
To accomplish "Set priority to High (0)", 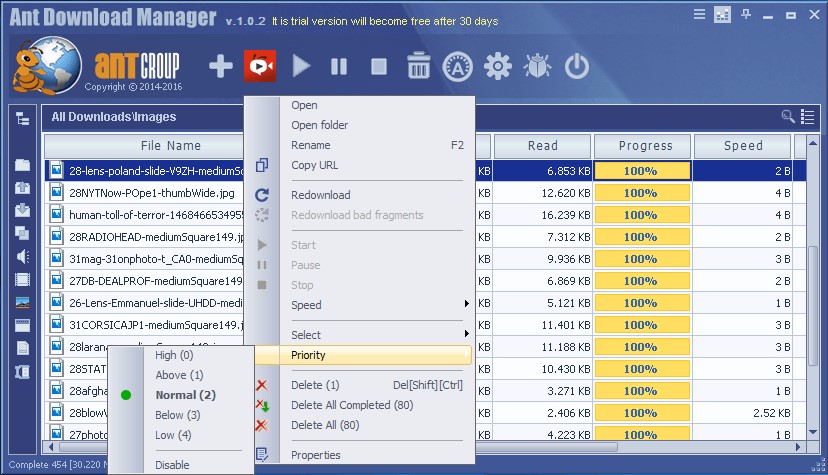I will coord(174,355).
